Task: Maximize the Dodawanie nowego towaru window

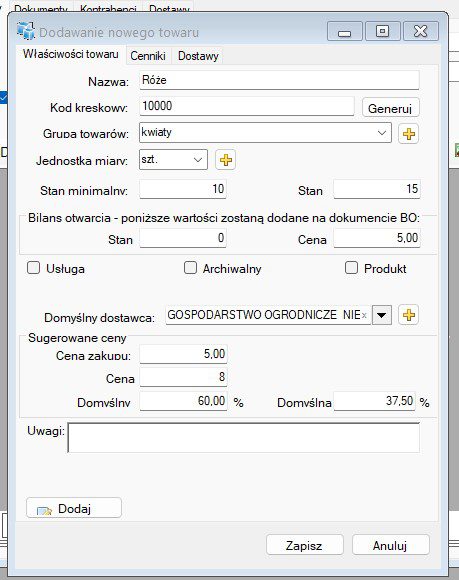Action: [382, 31]
